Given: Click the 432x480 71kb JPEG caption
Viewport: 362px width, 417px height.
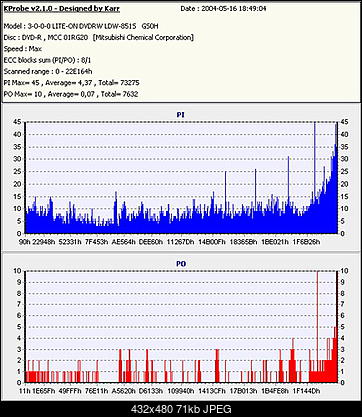Looking at the screenshot, I should tap(181, 409).
